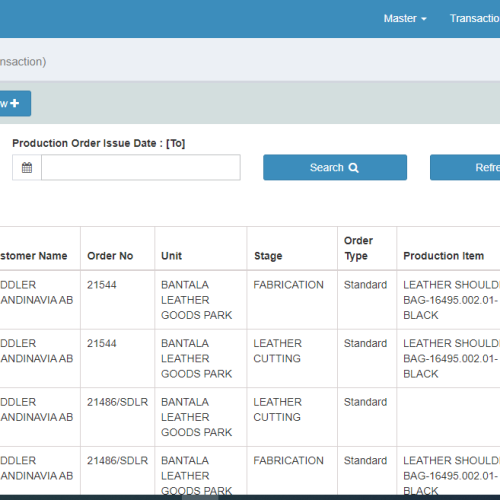Viewport: 500px width, 500px height.
Task: Click the Search button
Action: click(x=335, y=167)
